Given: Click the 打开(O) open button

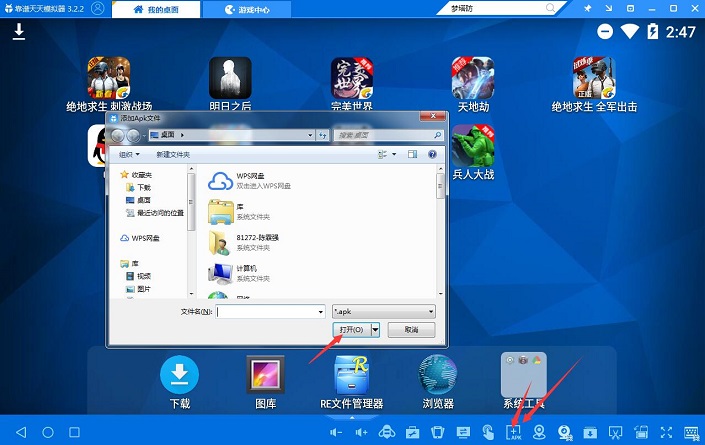Looking at the screenshot, I should [352, 329].
